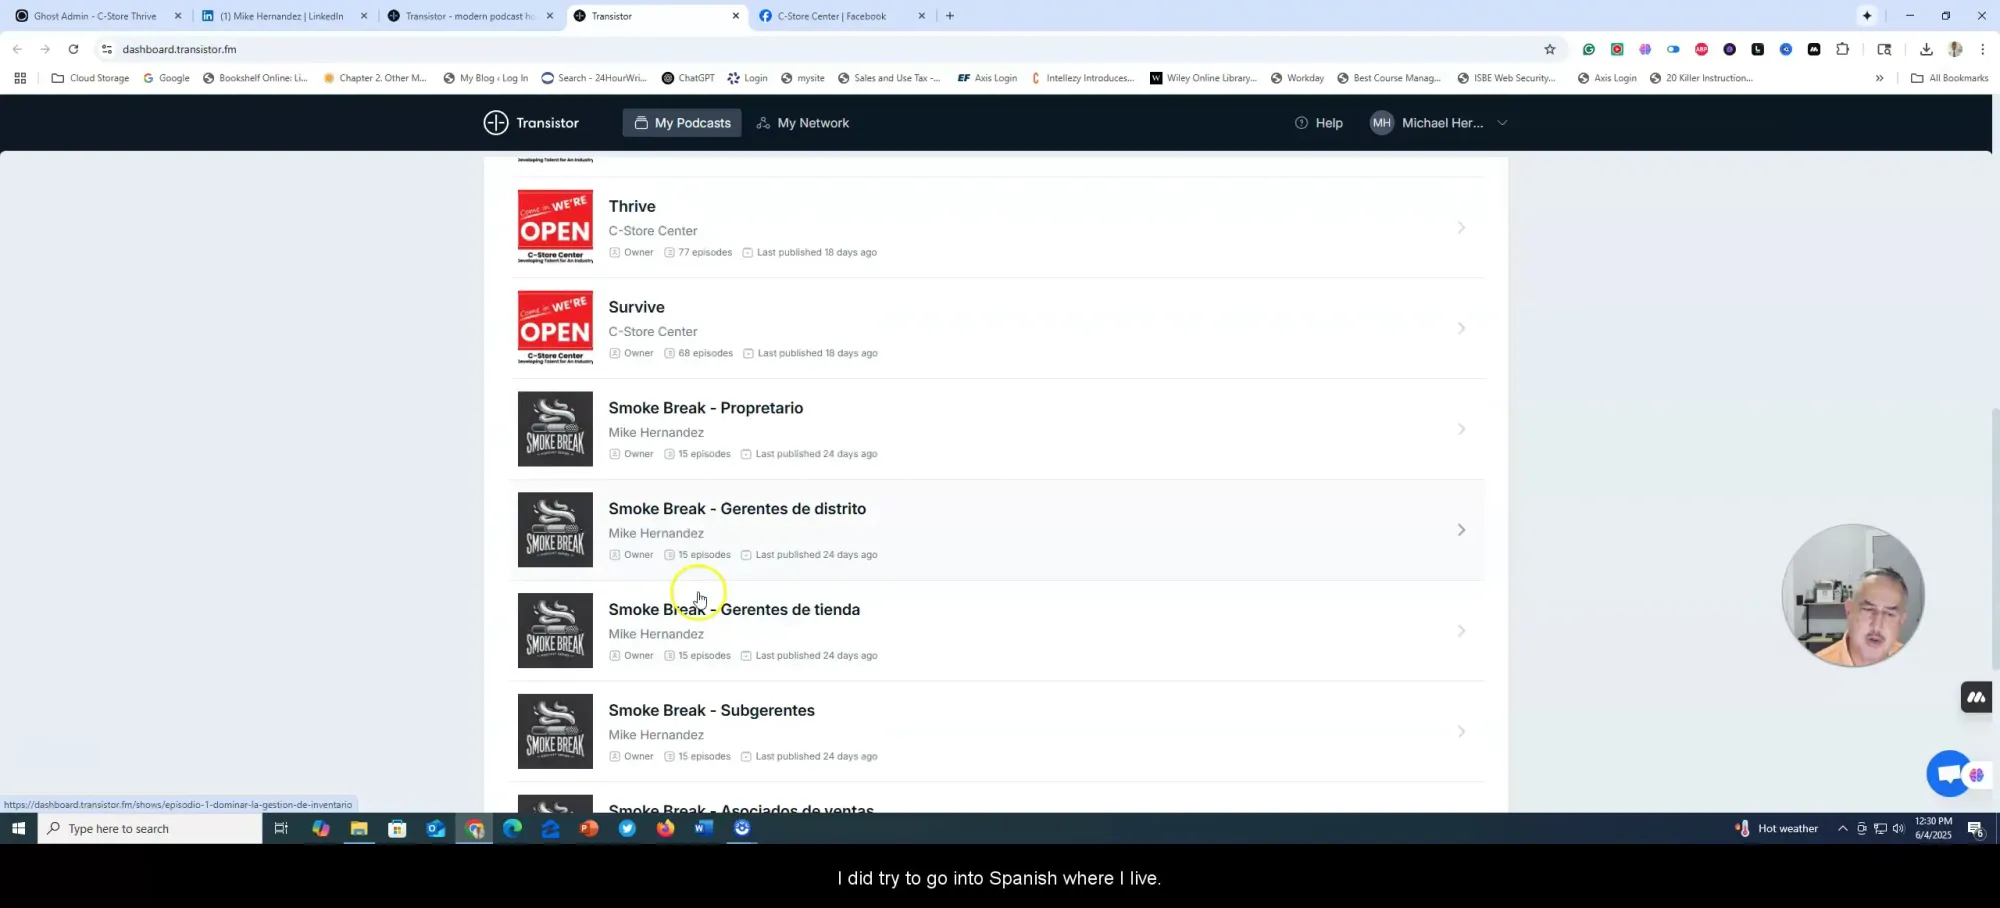Click the browser back arrow
This screenshot has height=908, width=2000.
click(x=17, y=49)
